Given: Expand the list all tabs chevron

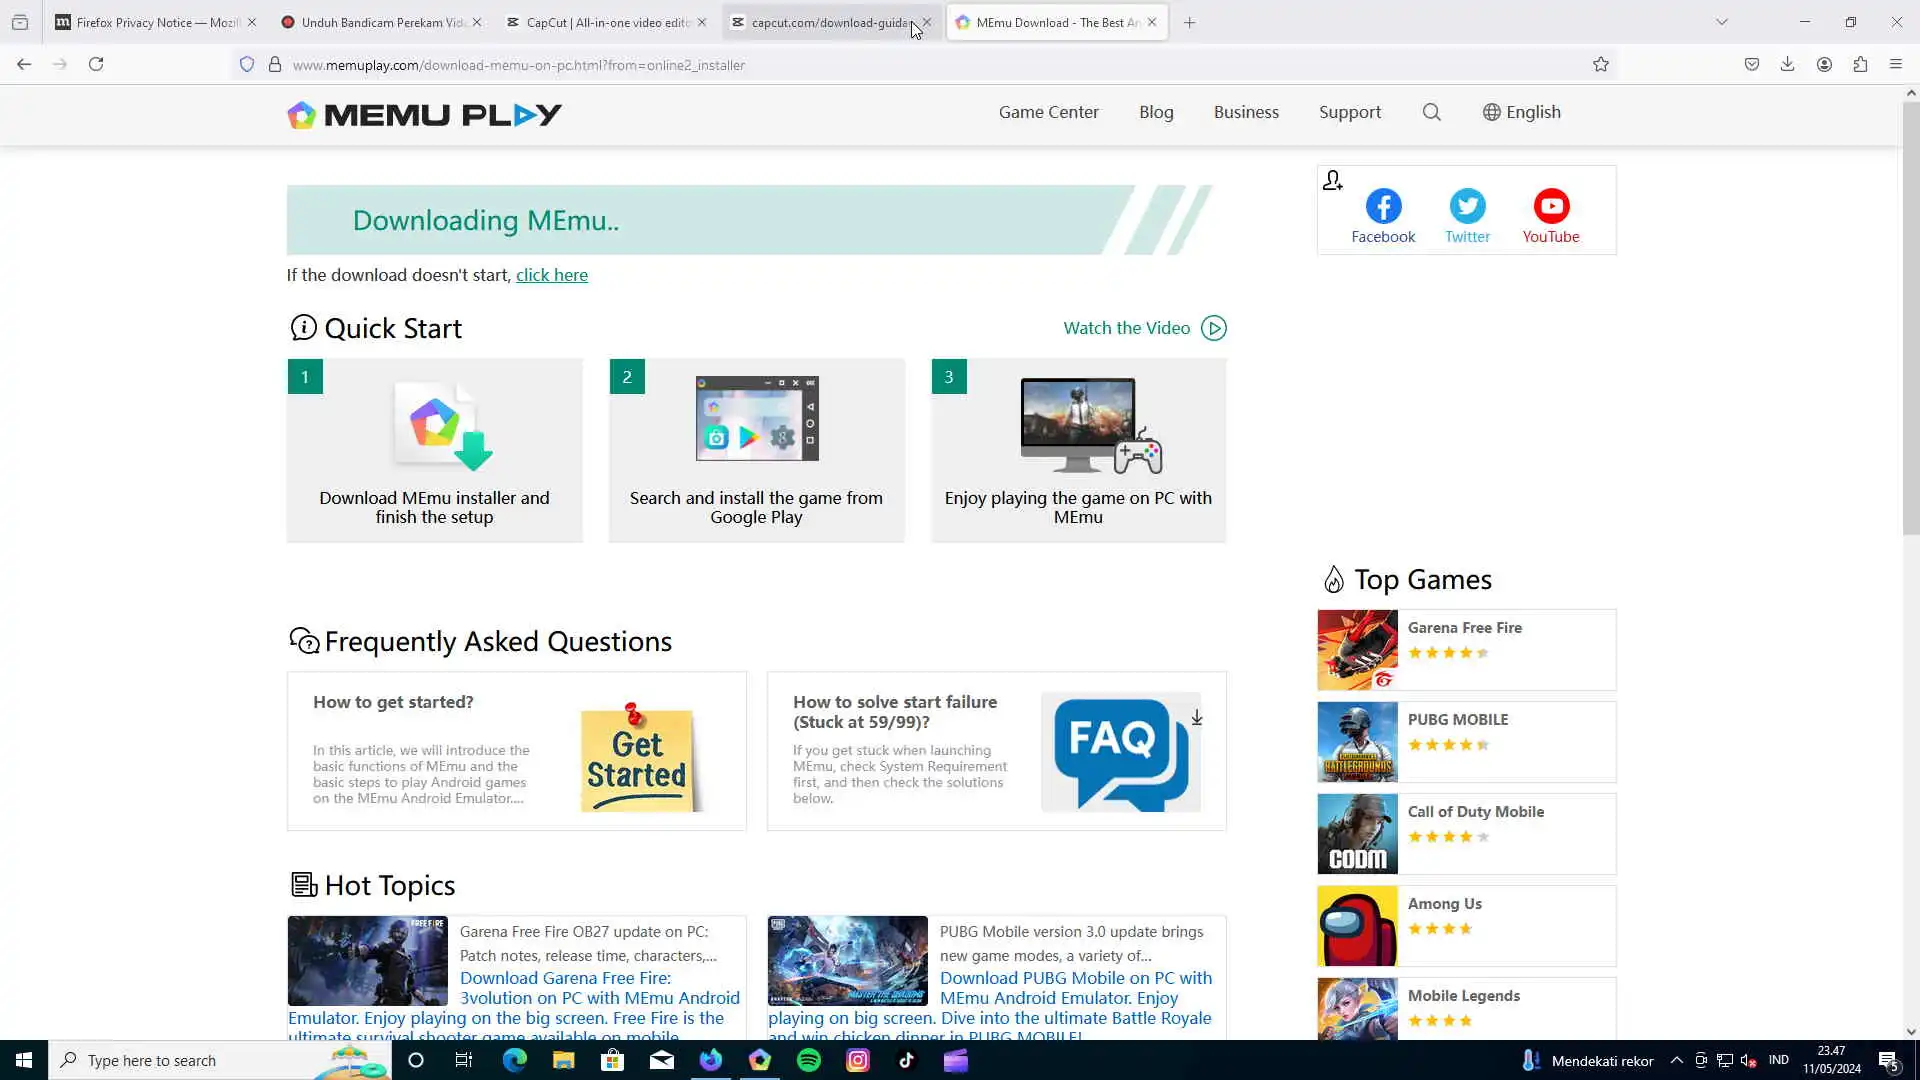Looking at the screenshot, I should click(1721, 22).
